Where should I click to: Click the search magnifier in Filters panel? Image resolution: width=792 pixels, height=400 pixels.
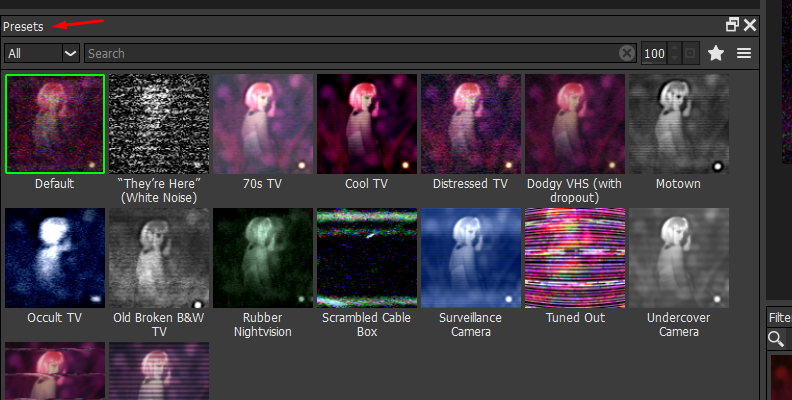point(776,338)
